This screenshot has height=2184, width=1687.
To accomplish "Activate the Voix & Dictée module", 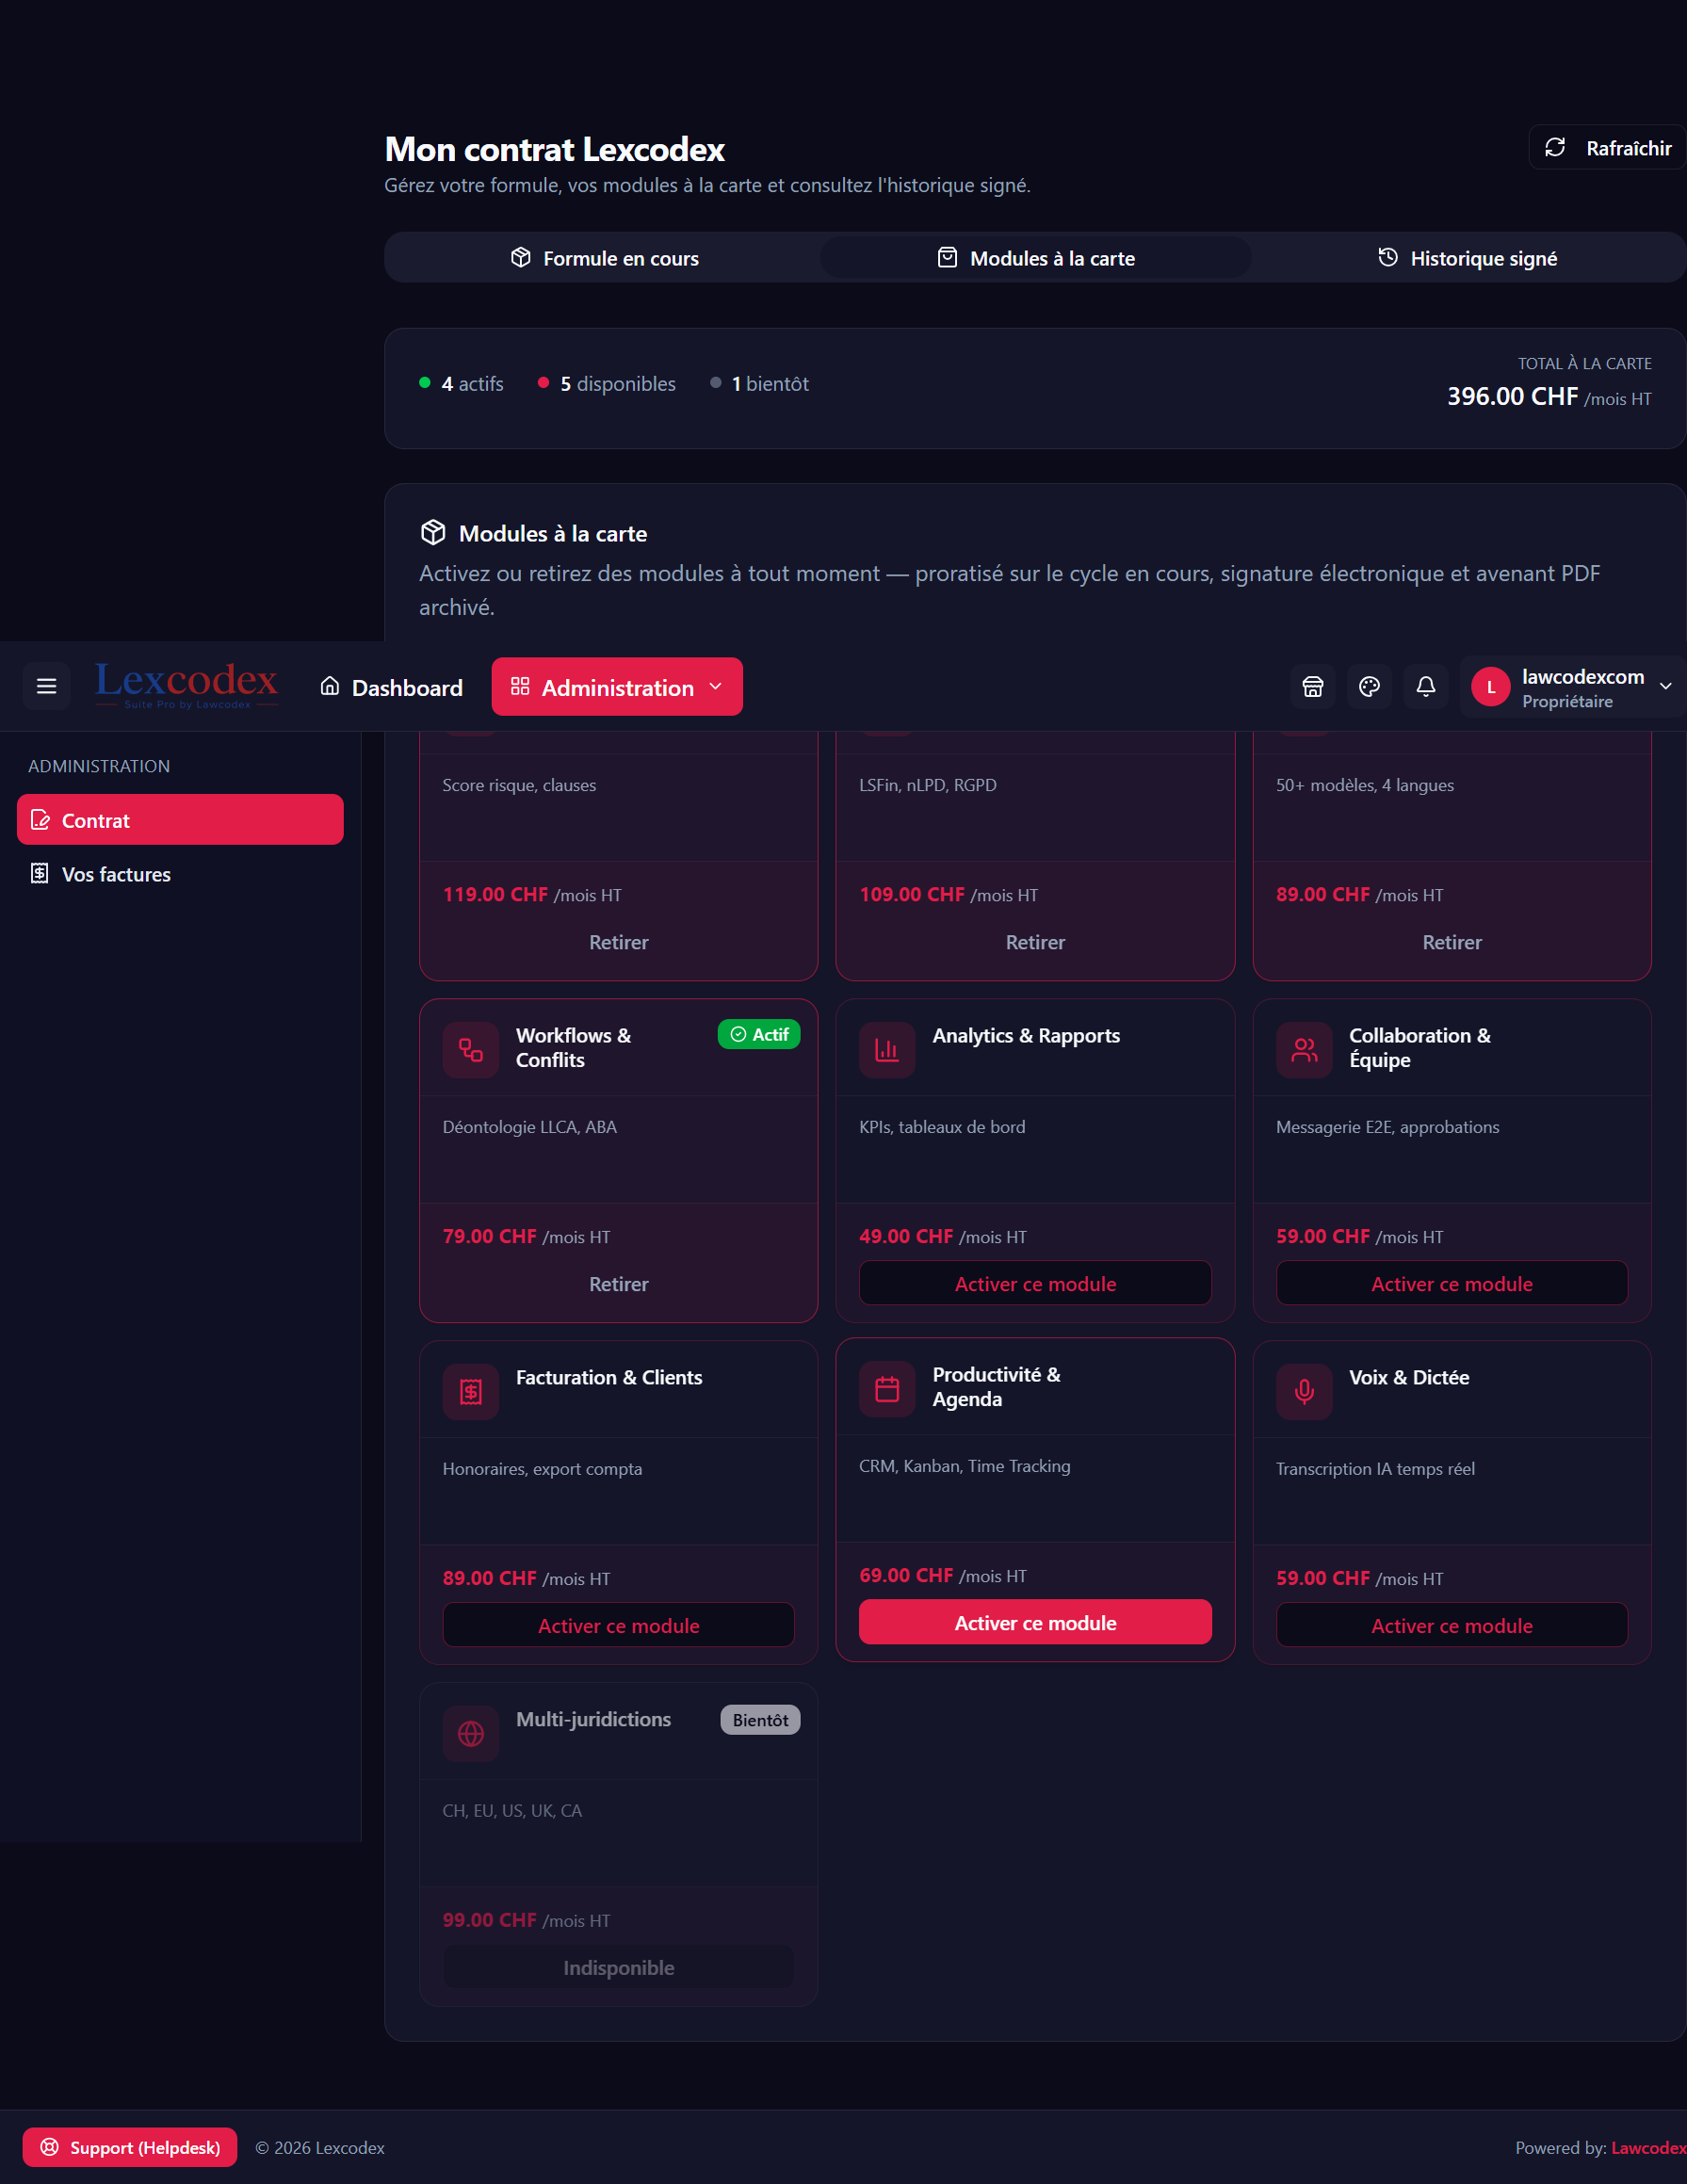I will (1452, 1626).
